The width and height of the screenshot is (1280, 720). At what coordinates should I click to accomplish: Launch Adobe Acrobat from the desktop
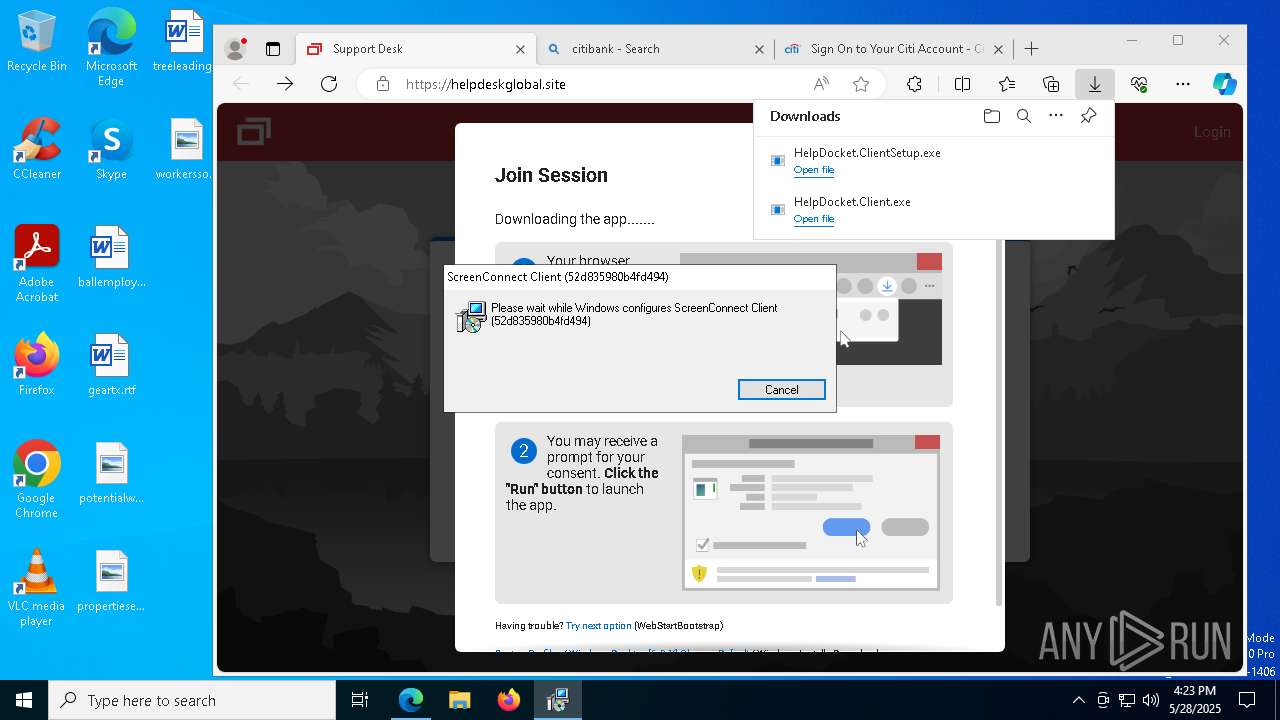[36, 265]
